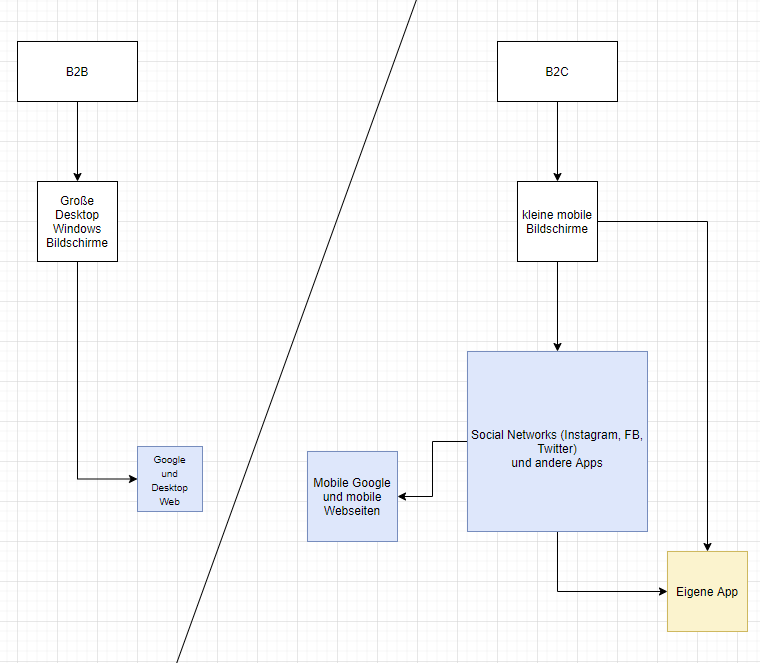
Task: Select connector from kleine mobile Bildschirme to Eigene App
Action: [707, 380]
